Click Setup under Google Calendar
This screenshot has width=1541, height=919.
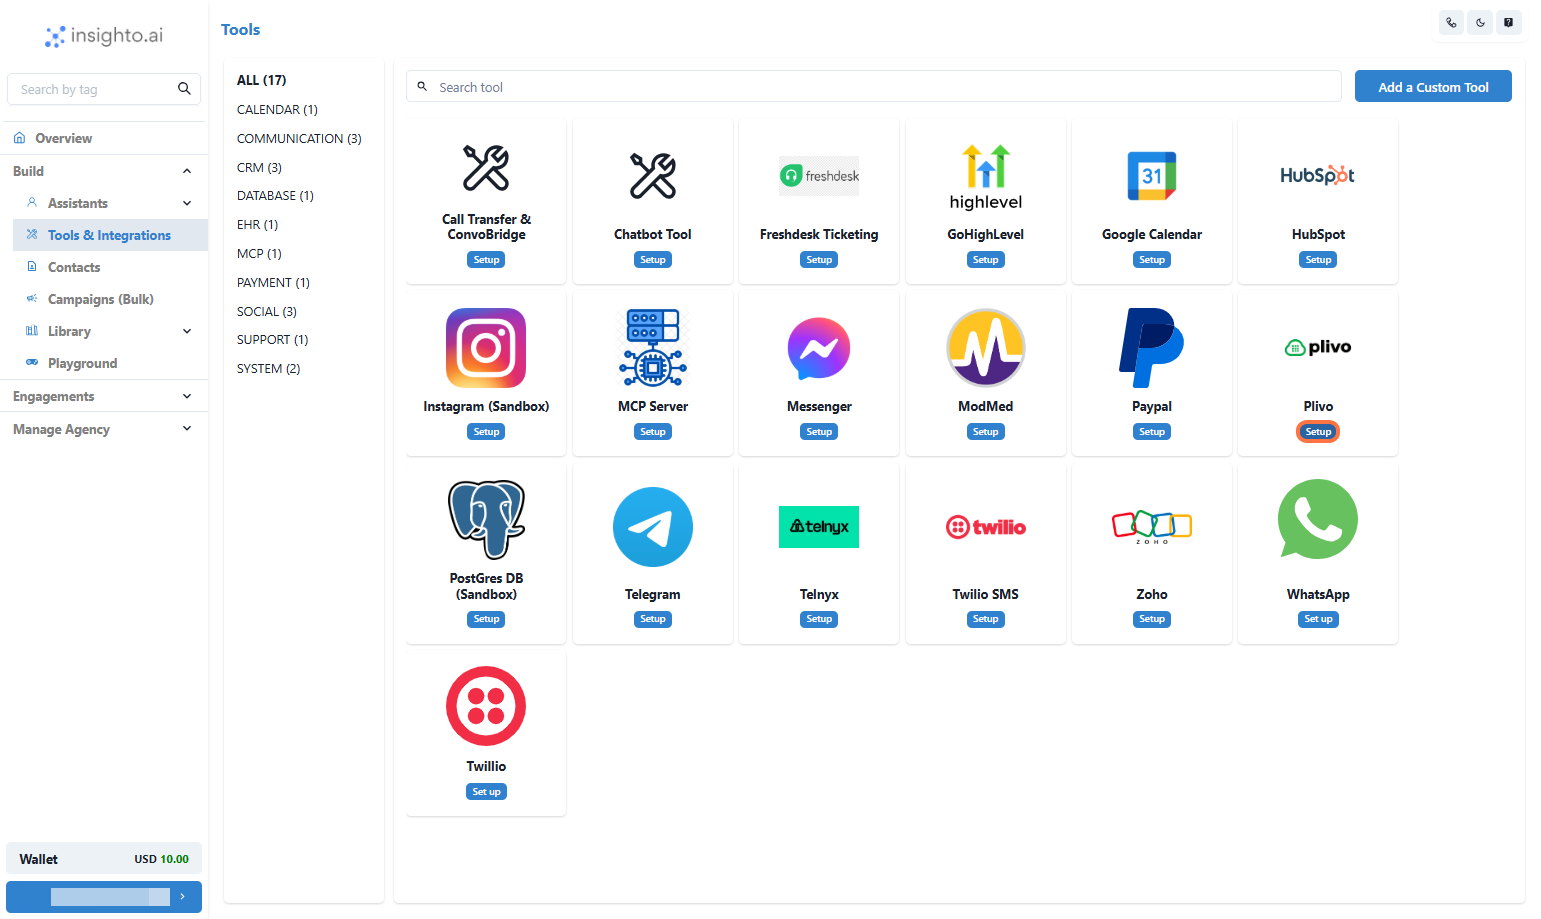(1152, 260)
